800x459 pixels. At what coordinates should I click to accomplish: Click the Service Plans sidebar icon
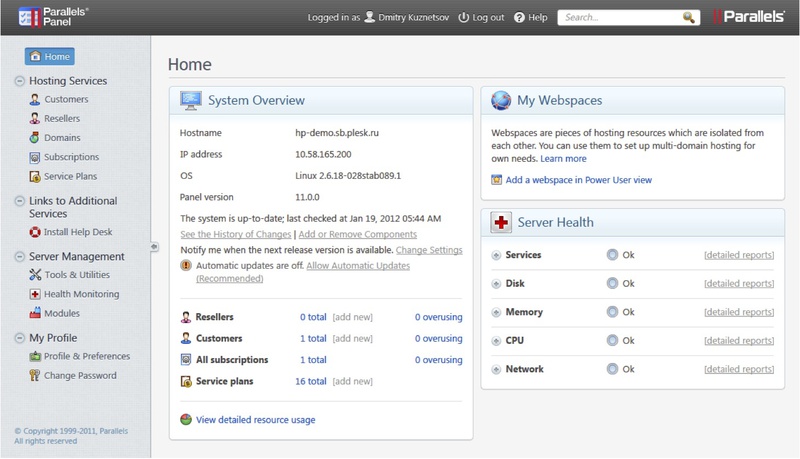pyautogui.click(x=35, y=177)
